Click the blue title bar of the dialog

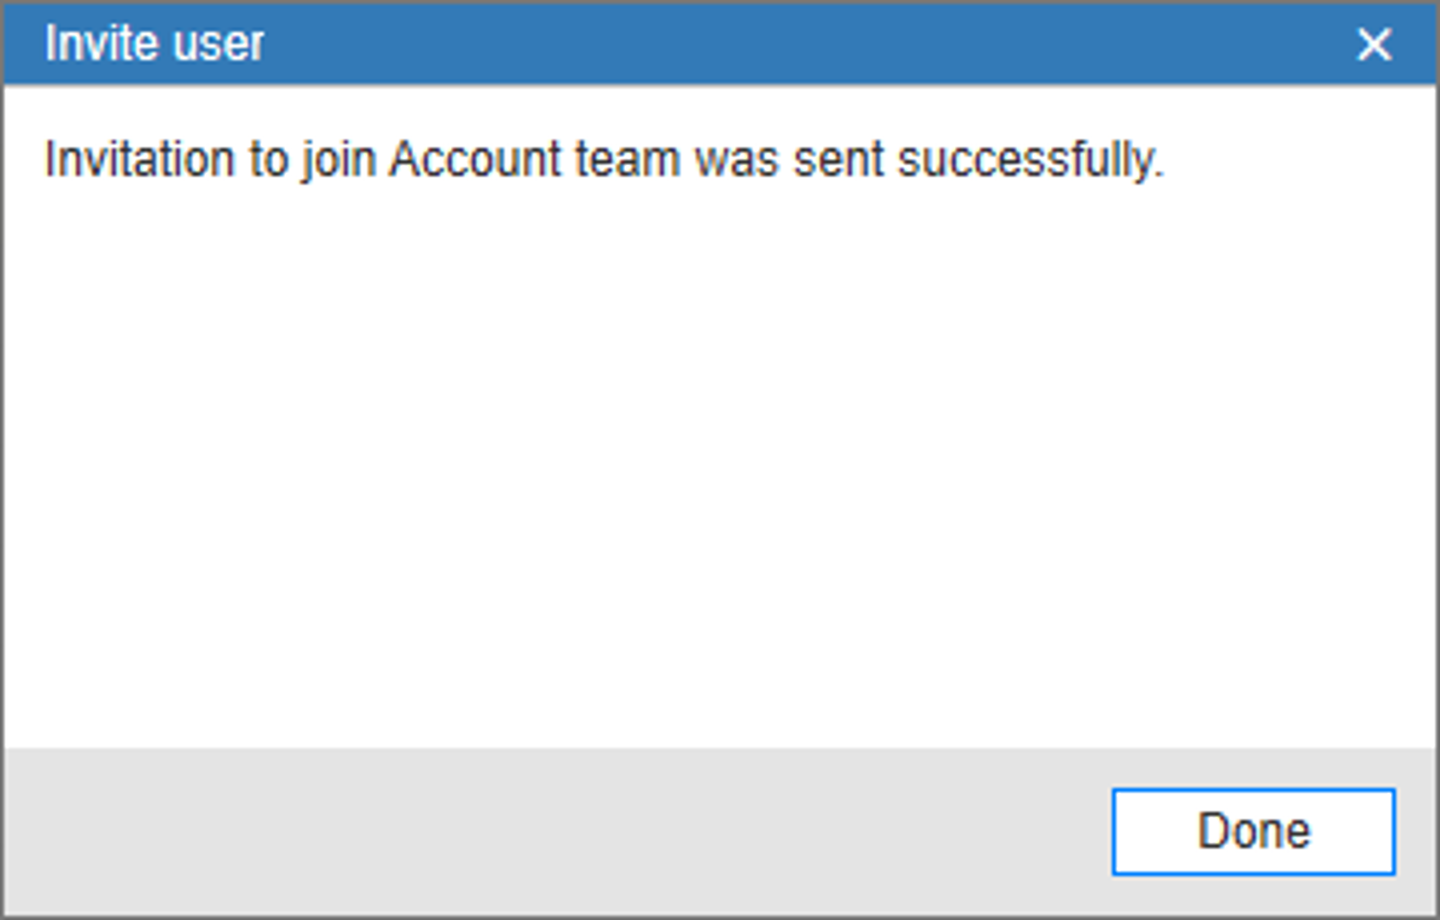[720, 44]
